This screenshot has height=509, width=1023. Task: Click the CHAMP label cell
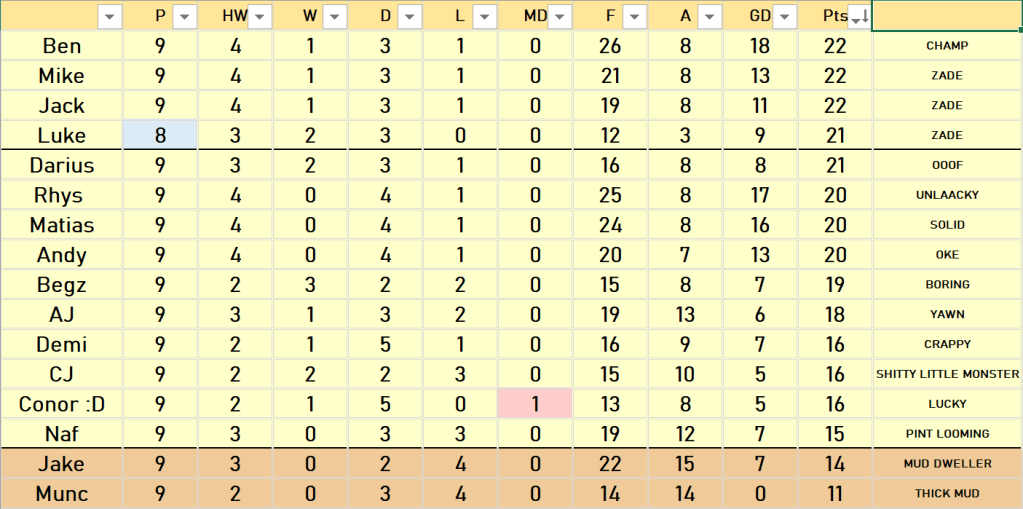point(946,46)
